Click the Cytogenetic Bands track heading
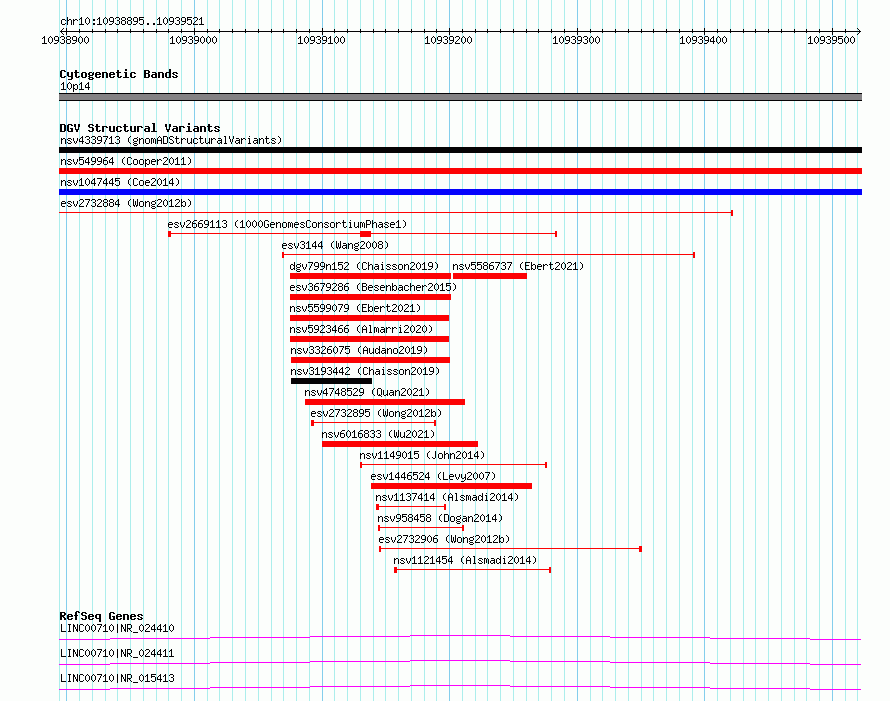This screenshot has height=701, width=890. pyautogui.click(x=119, y=74)
